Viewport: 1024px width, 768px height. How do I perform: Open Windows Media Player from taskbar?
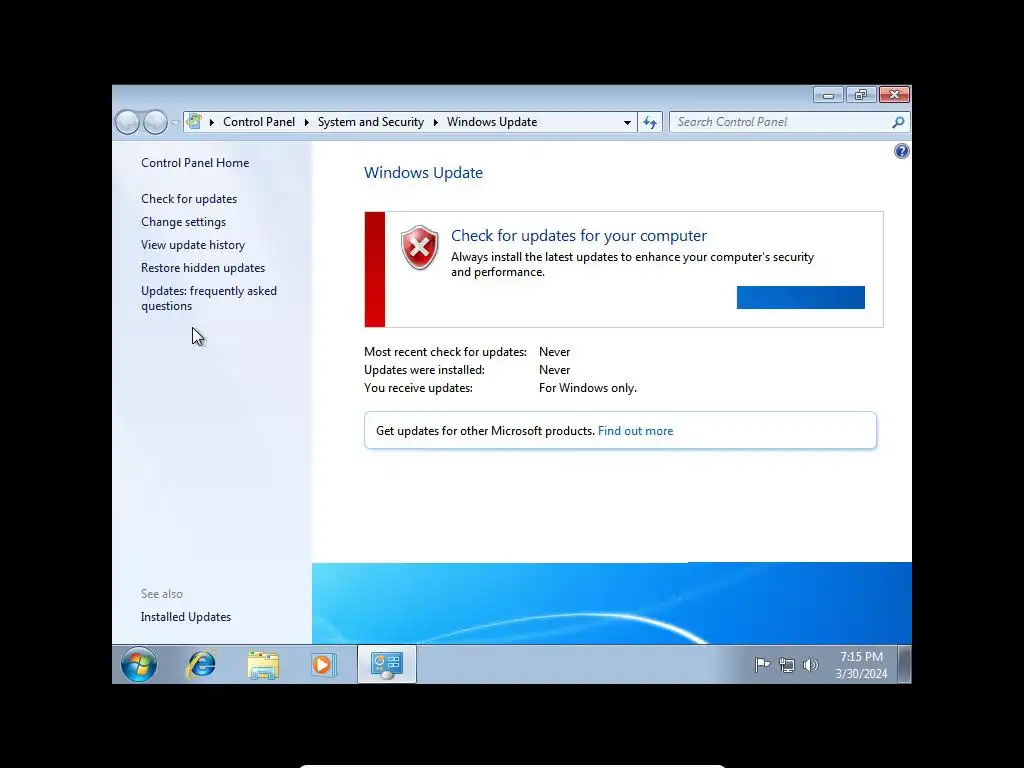323,665
